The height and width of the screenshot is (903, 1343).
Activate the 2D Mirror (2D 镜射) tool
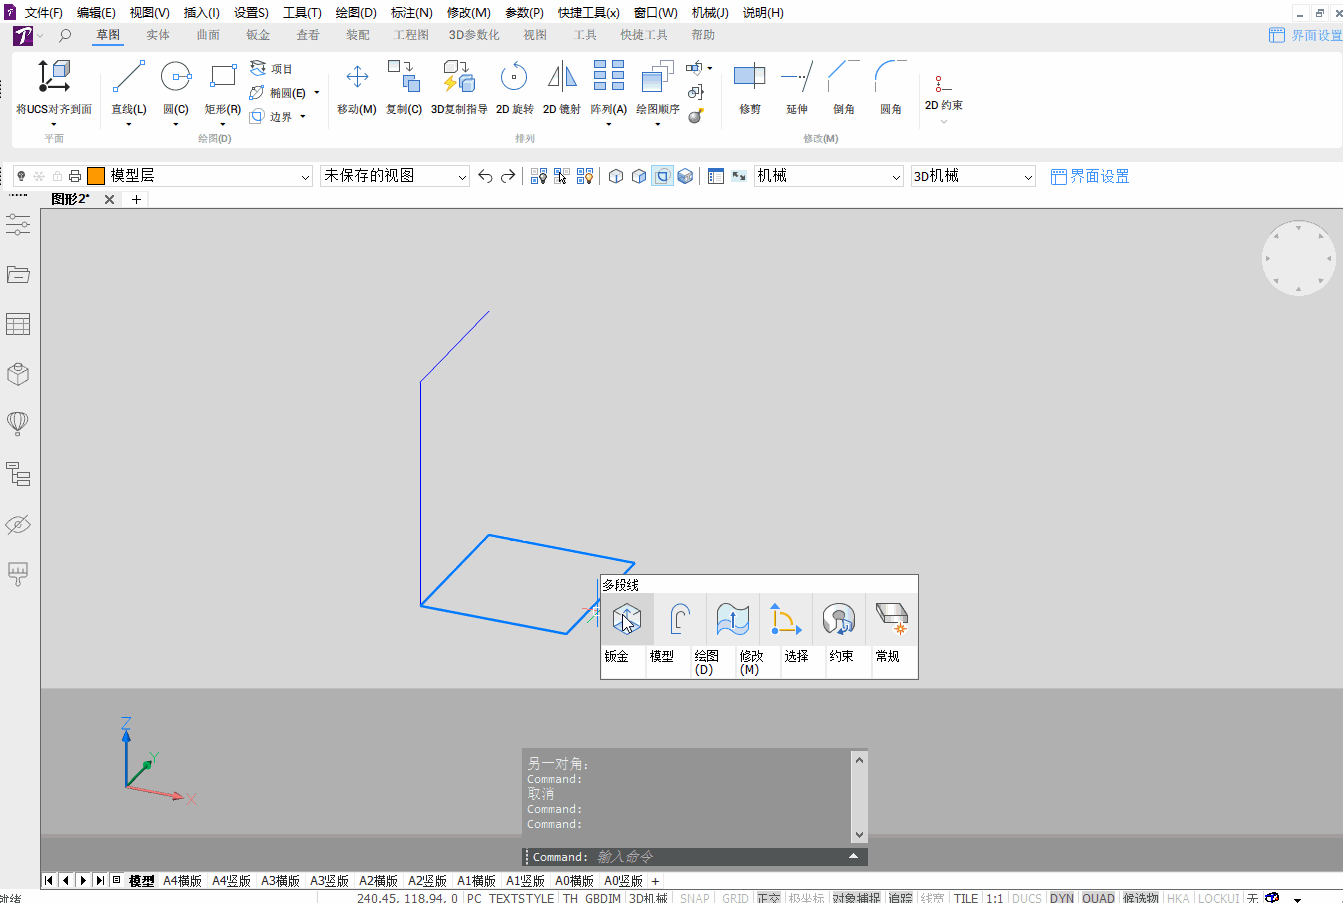(x=561, y=80)
